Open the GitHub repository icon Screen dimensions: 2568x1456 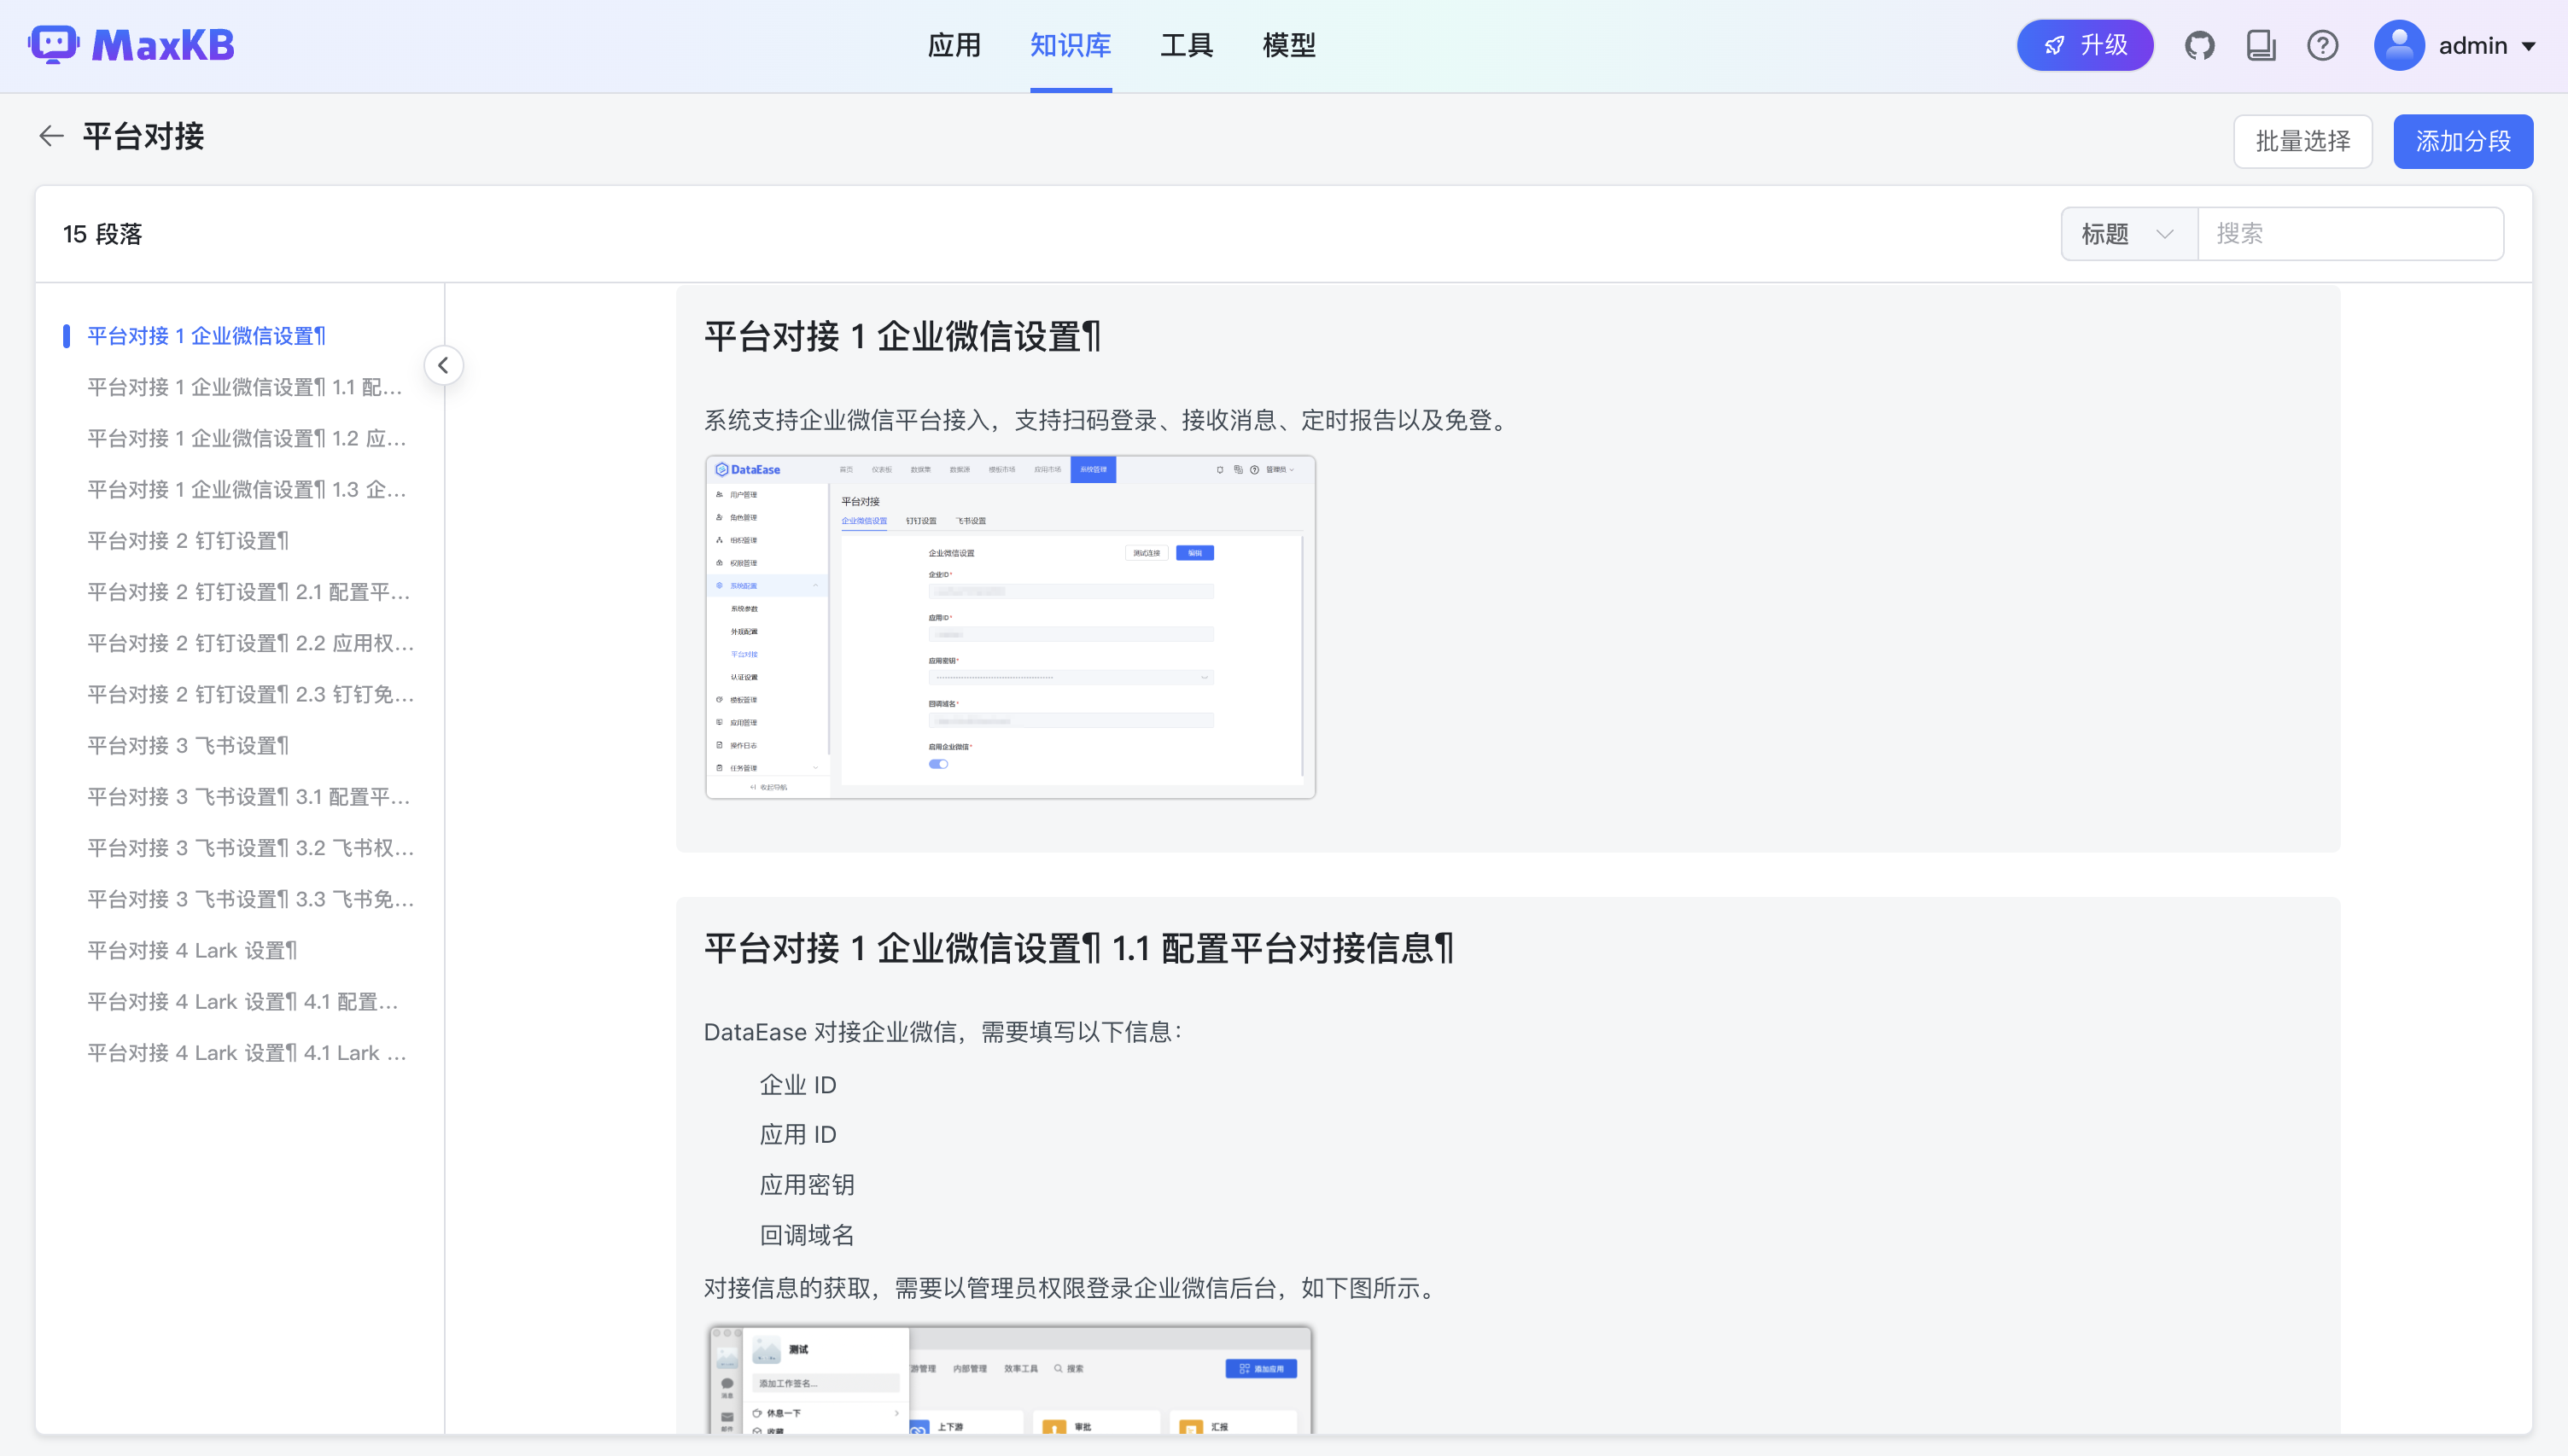pyautogui.click(x=2200, y=45)
